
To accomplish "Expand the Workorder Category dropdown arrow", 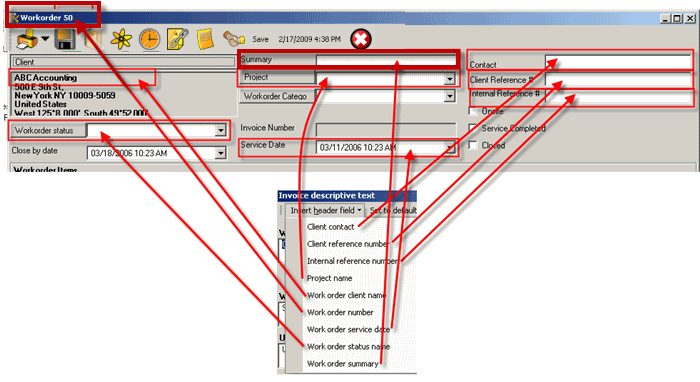I will [x=450, y=96].
